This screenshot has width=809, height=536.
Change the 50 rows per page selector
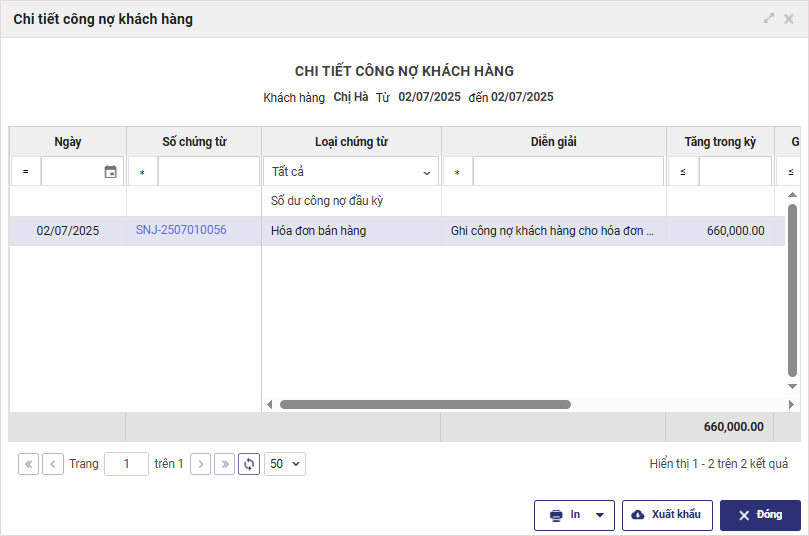(x=285, y=464)
